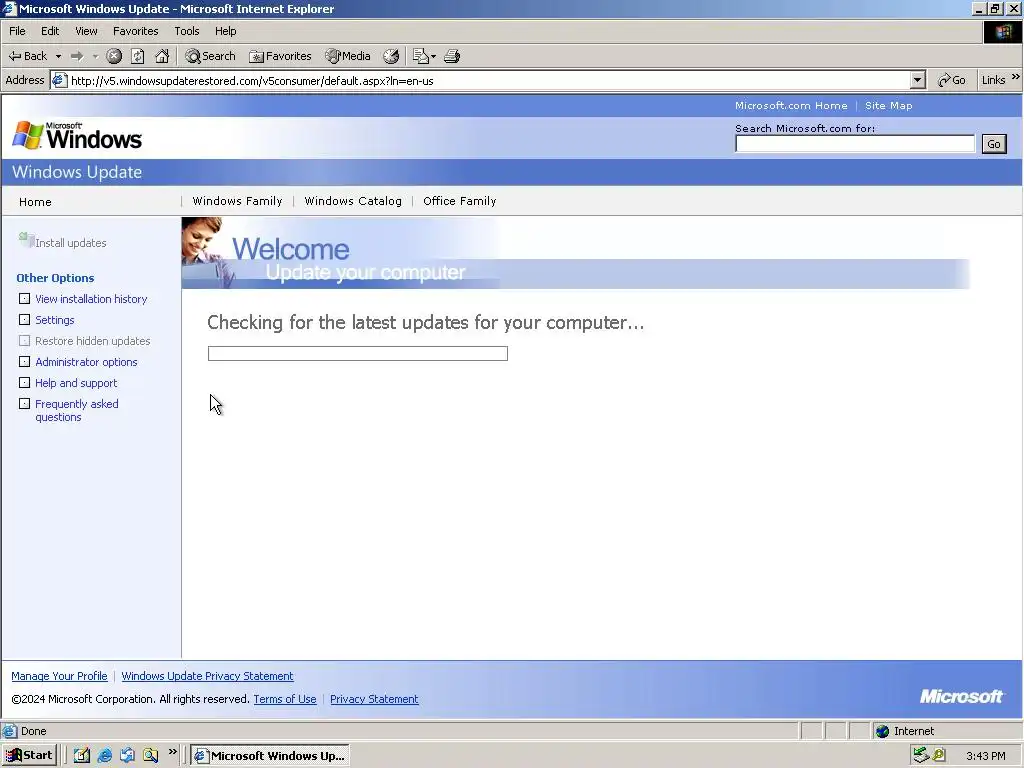The image size is (1024, 768).
Task: Open the Edit menu
Action: coord(50,31)
